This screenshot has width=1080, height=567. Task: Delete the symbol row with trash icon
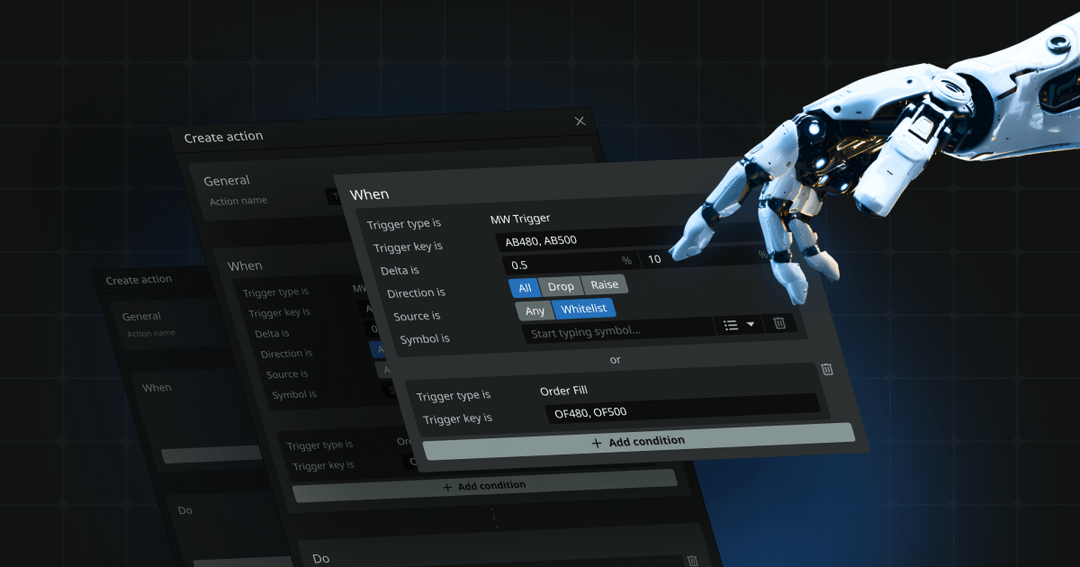click(x=779, y=322)
